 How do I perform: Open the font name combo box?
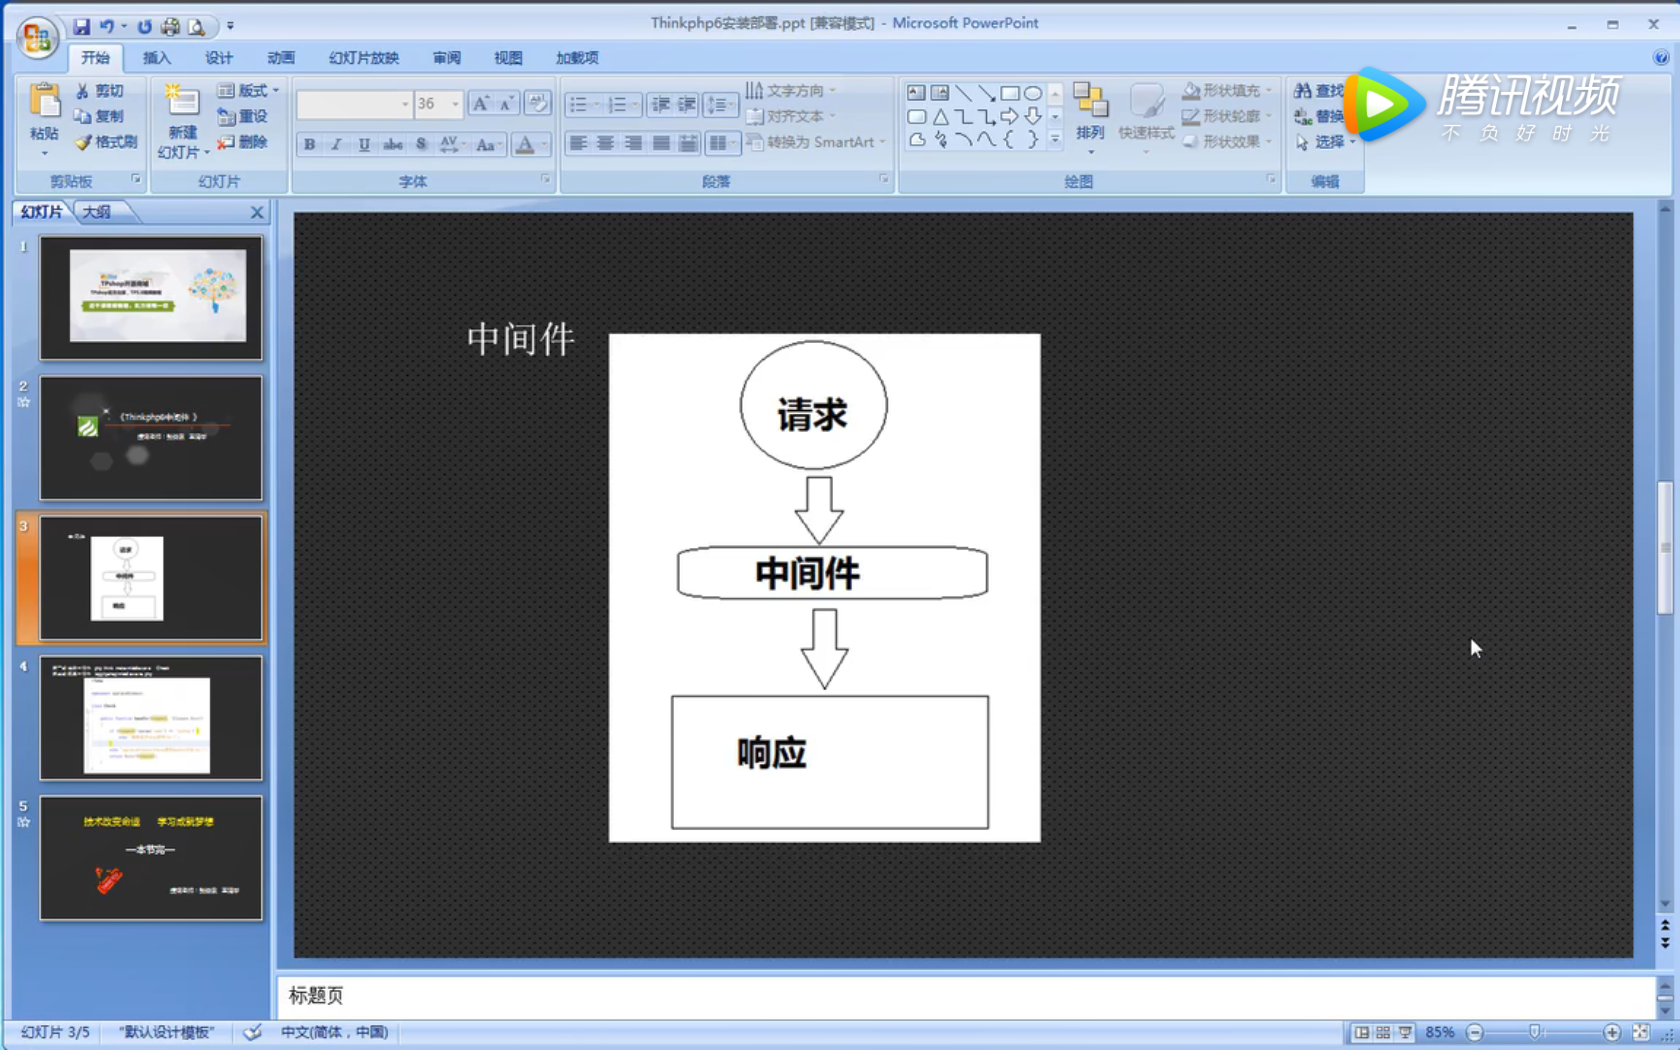[355, 104]
